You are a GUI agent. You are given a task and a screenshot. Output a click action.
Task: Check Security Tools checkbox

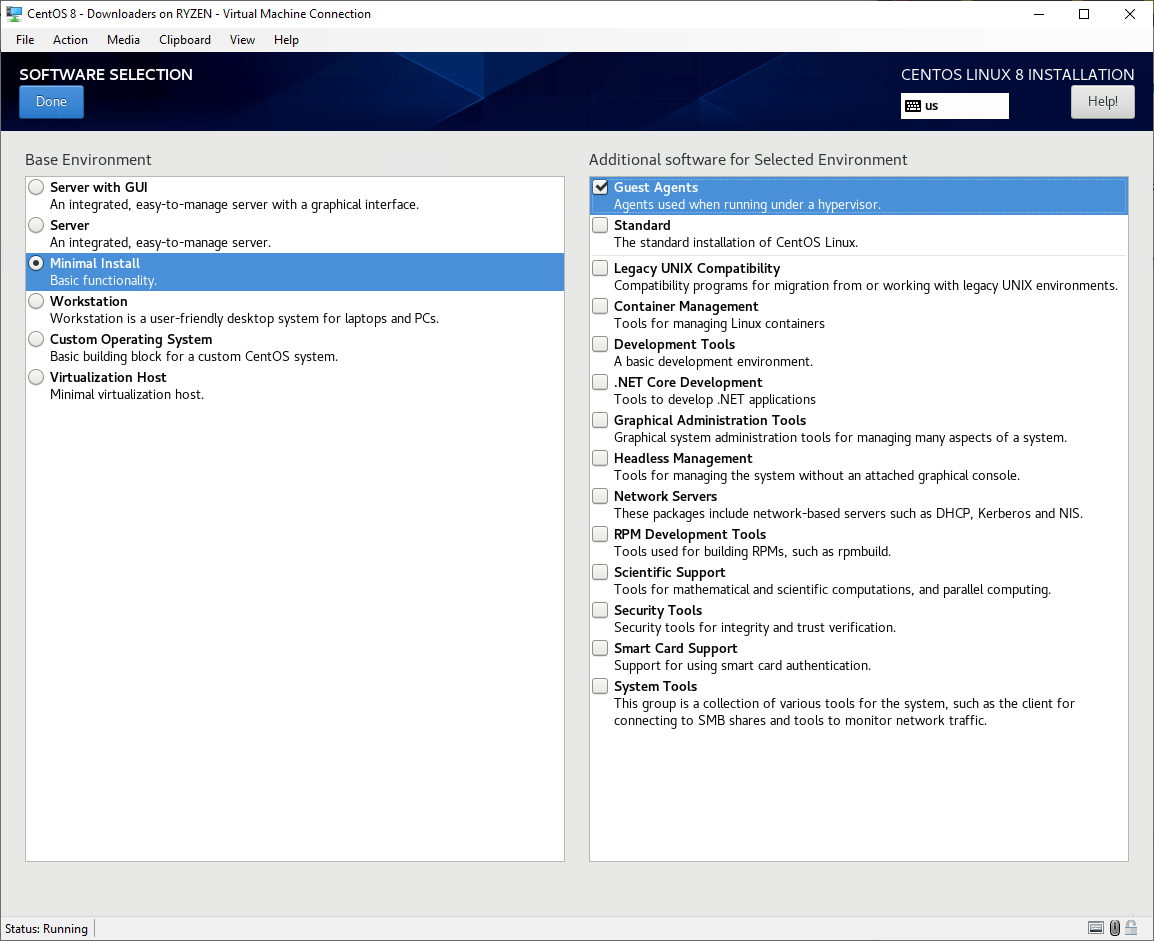[601, 610]
